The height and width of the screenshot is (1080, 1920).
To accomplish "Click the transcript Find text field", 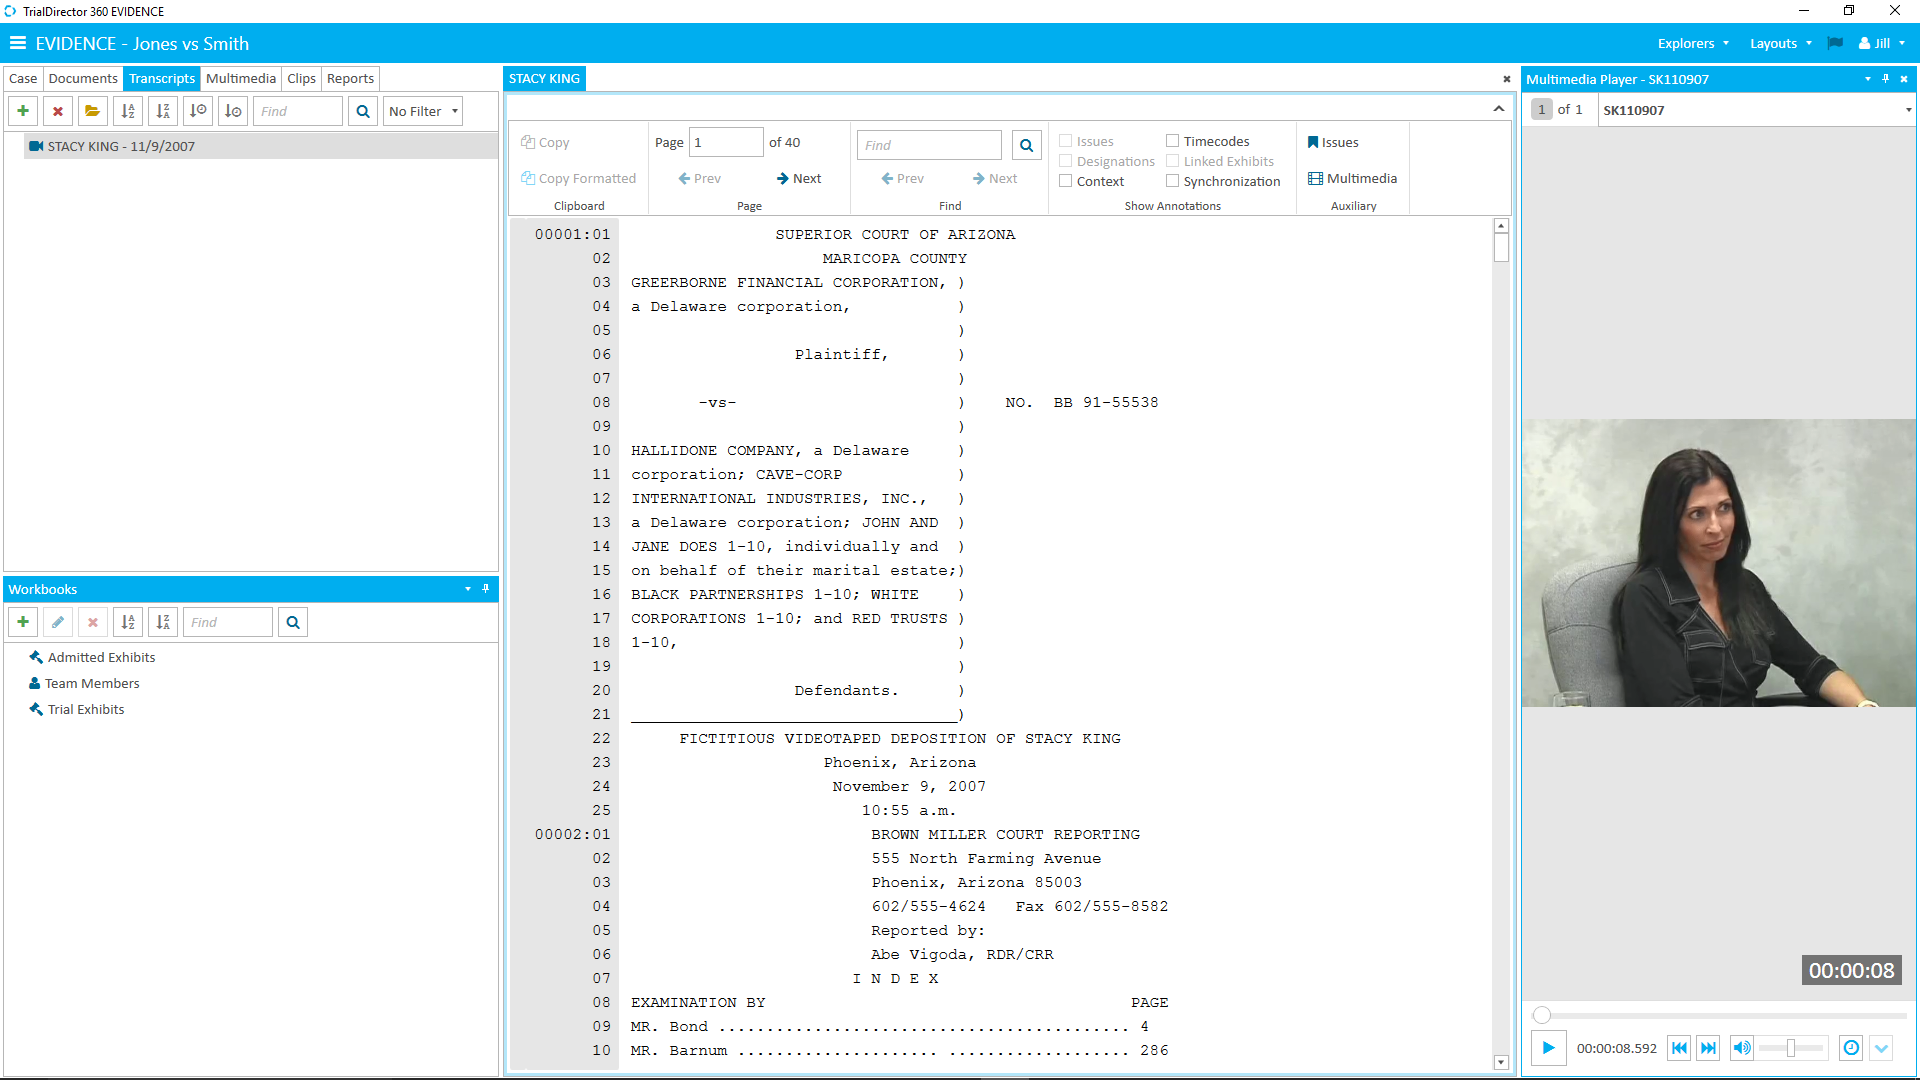I will (x=929, y=145).
